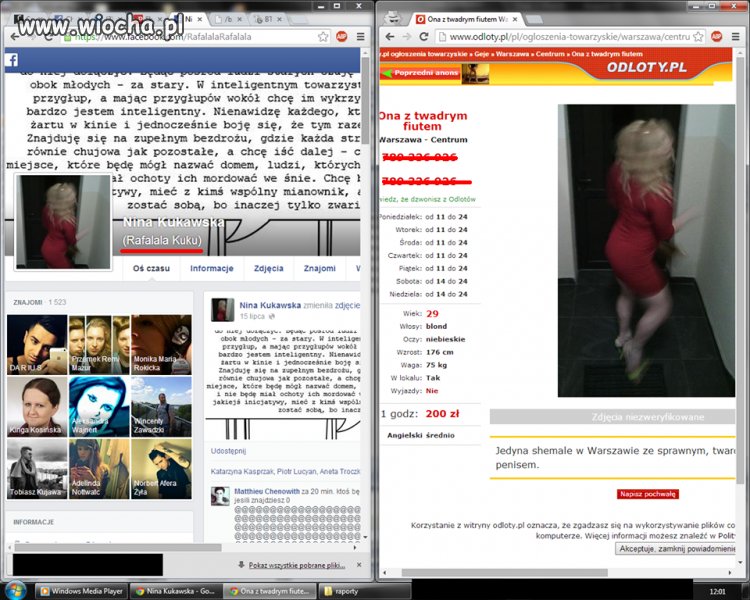Open the Oś czasu tab

coord(151,268)
